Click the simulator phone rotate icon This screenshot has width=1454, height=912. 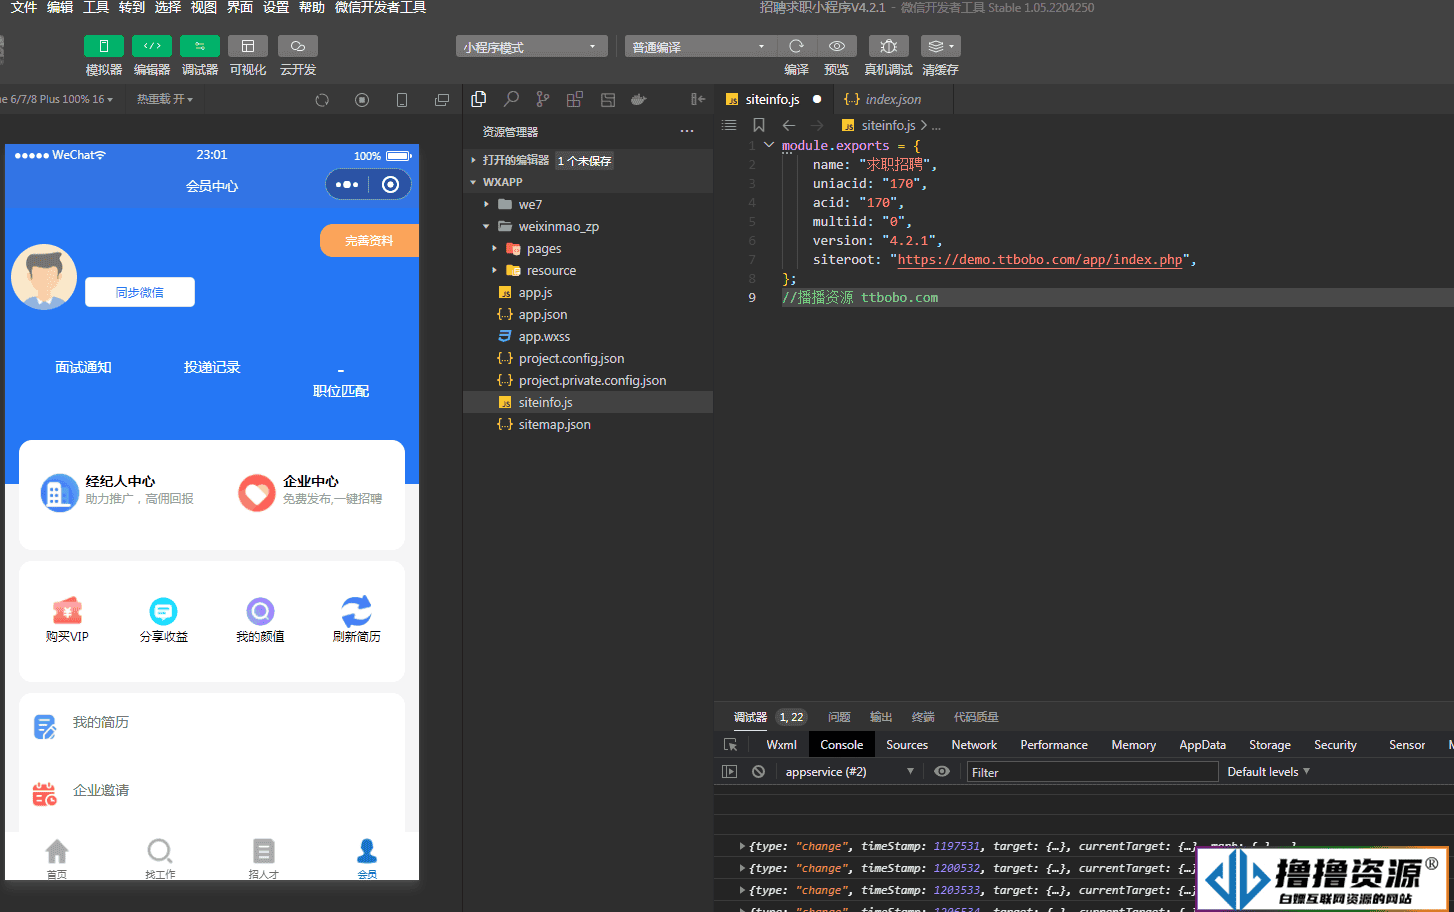pos(402,100)
